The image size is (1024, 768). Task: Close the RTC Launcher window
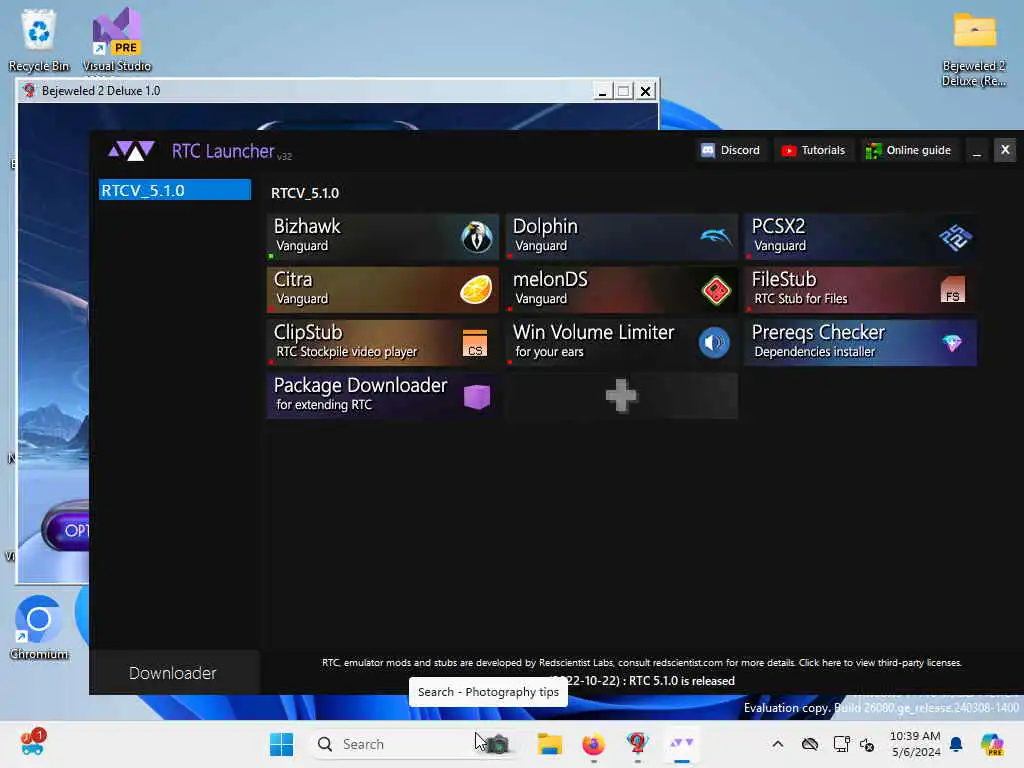(x=1005, y=150)
